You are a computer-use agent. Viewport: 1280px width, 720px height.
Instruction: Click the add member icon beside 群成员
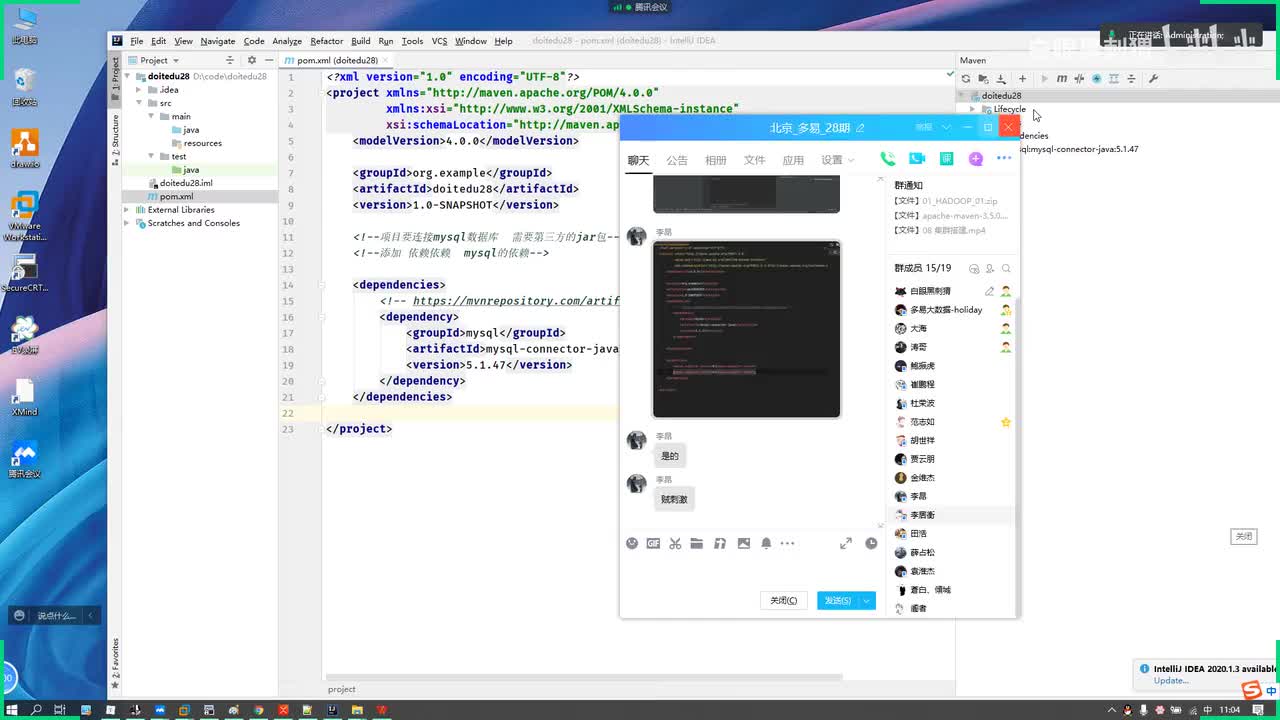[x=990, y=269]
